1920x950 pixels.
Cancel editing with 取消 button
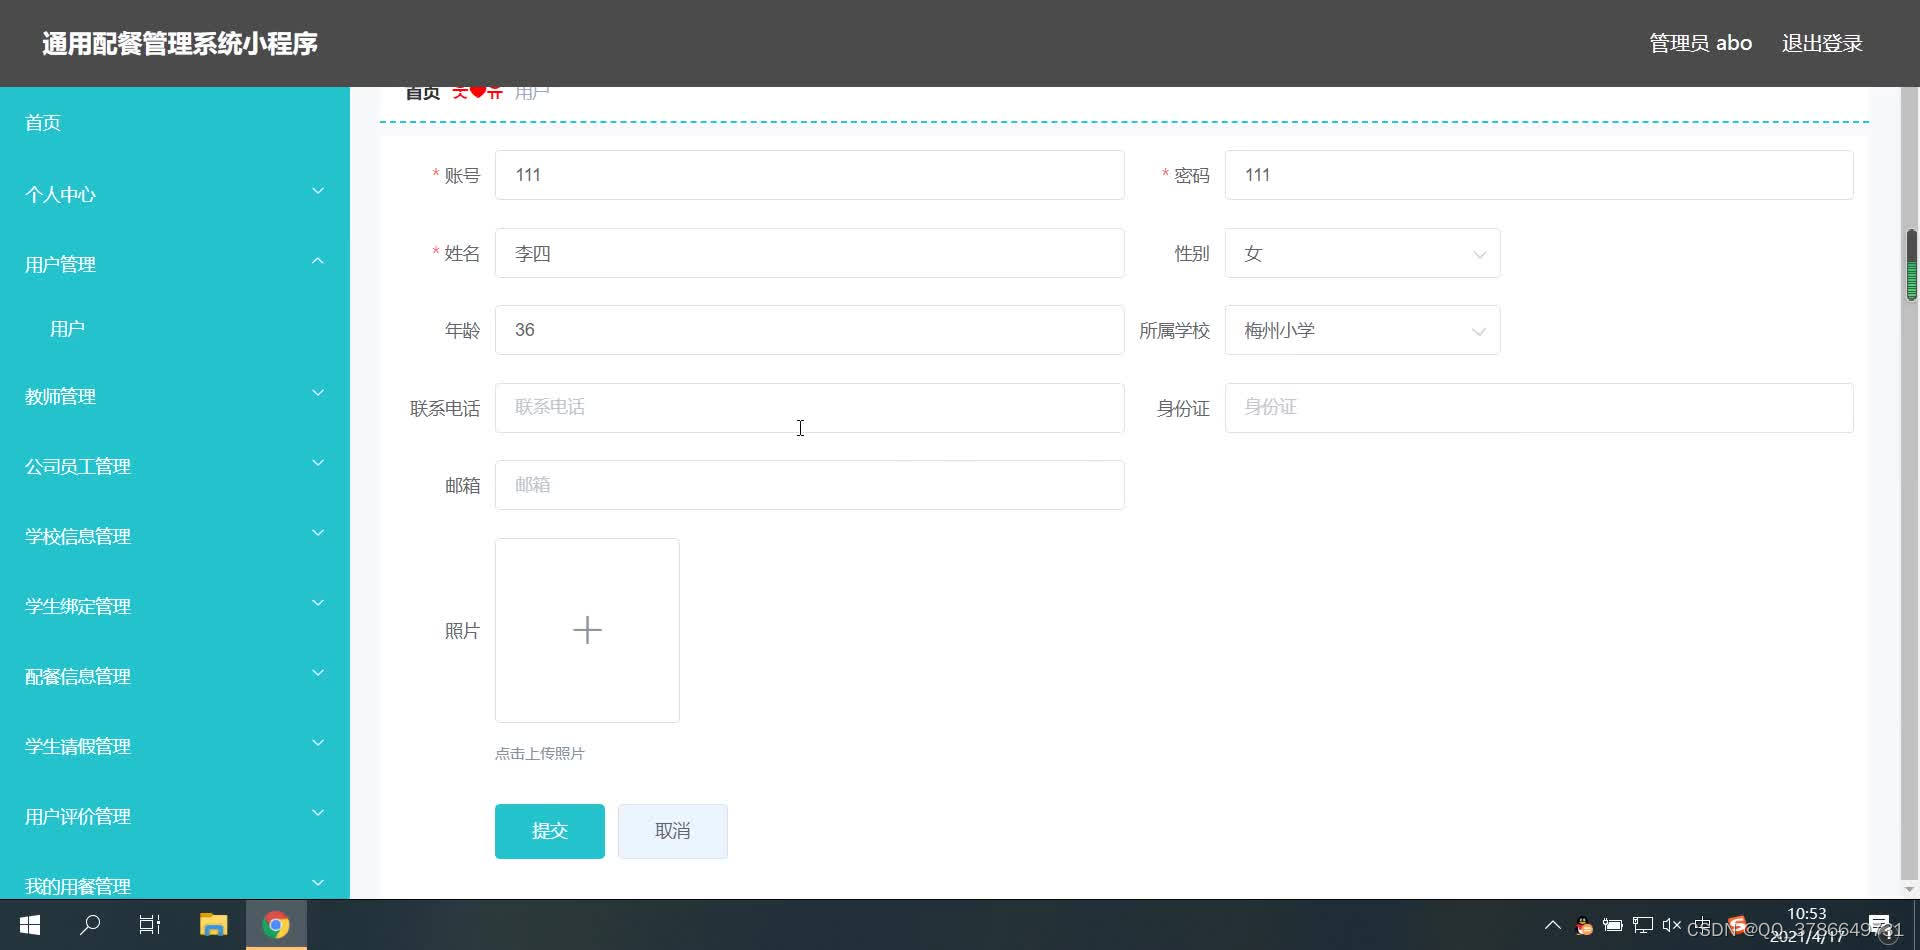point(672,831)
